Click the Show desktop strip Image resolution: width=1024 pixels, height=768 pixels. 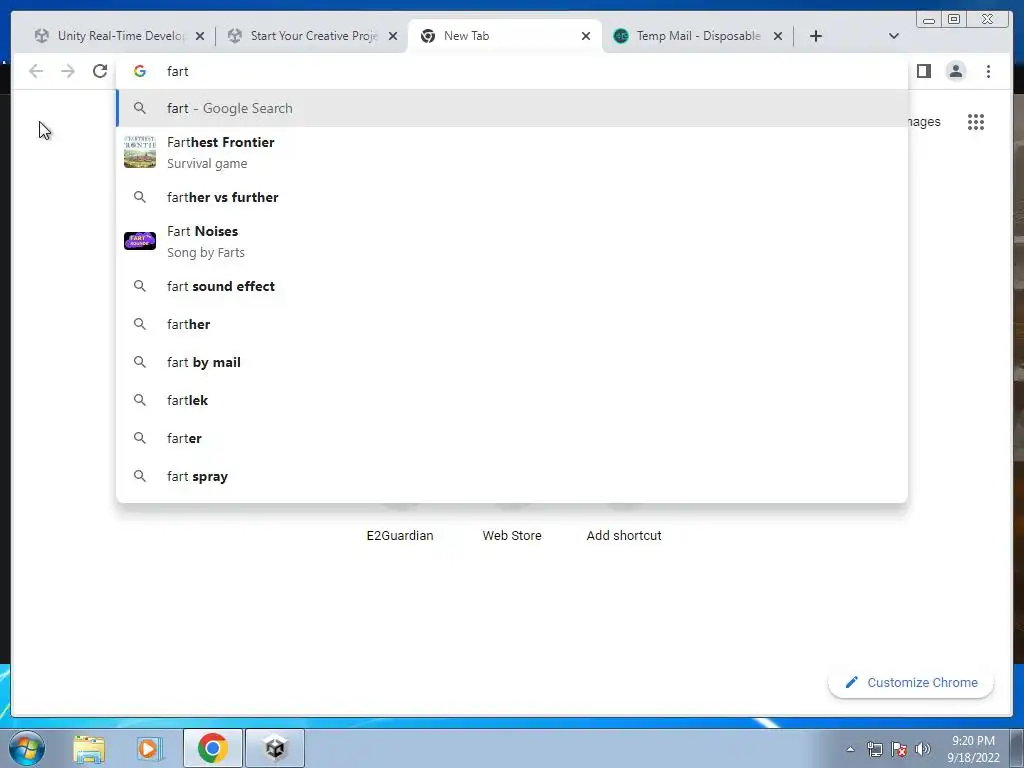tap(1017, 748)
